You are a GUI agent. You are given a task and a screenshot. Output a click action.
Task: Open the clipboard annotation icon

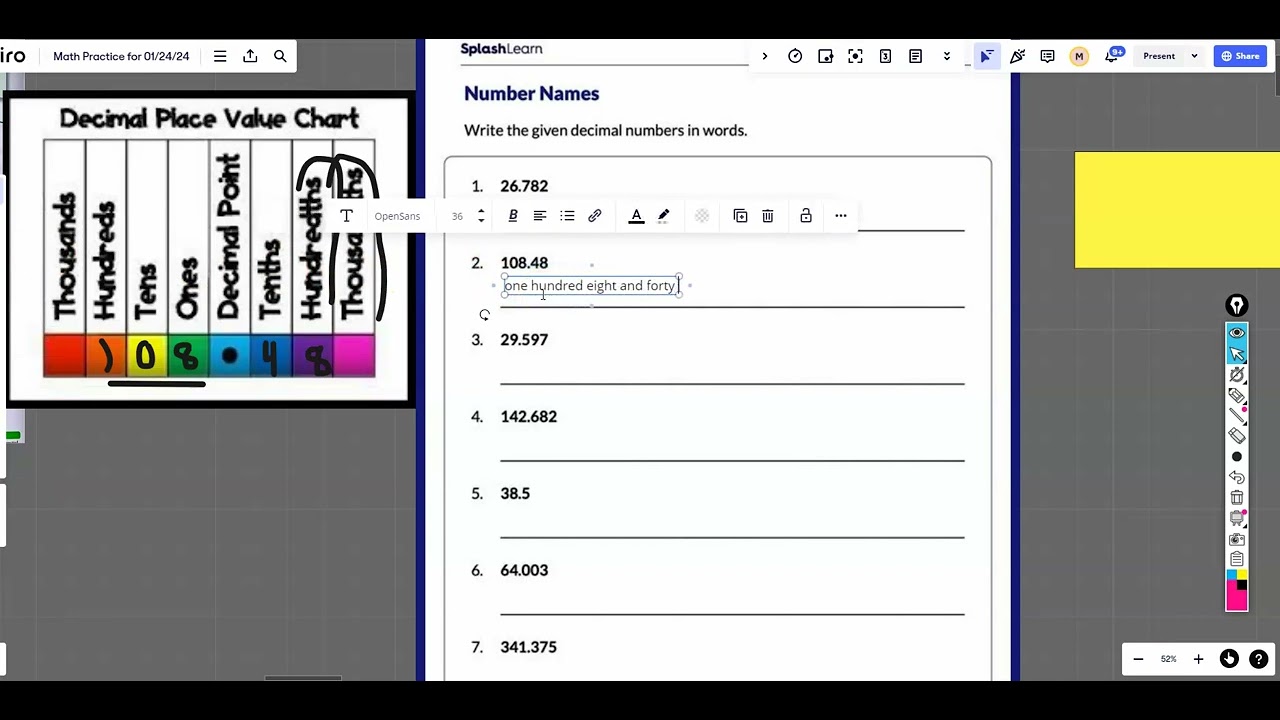[1237, 560]
